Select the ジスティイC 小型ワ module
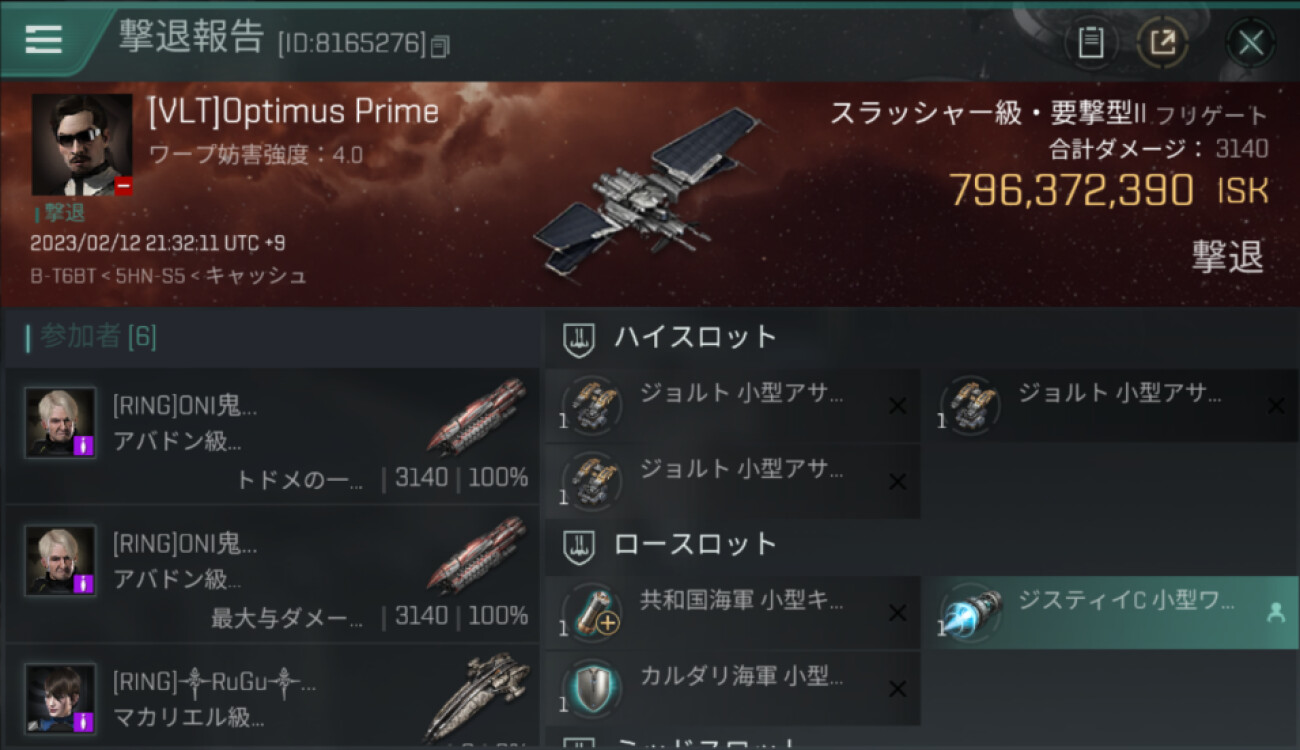This screenshot has width=1300, height=750. coord(1110,612)
